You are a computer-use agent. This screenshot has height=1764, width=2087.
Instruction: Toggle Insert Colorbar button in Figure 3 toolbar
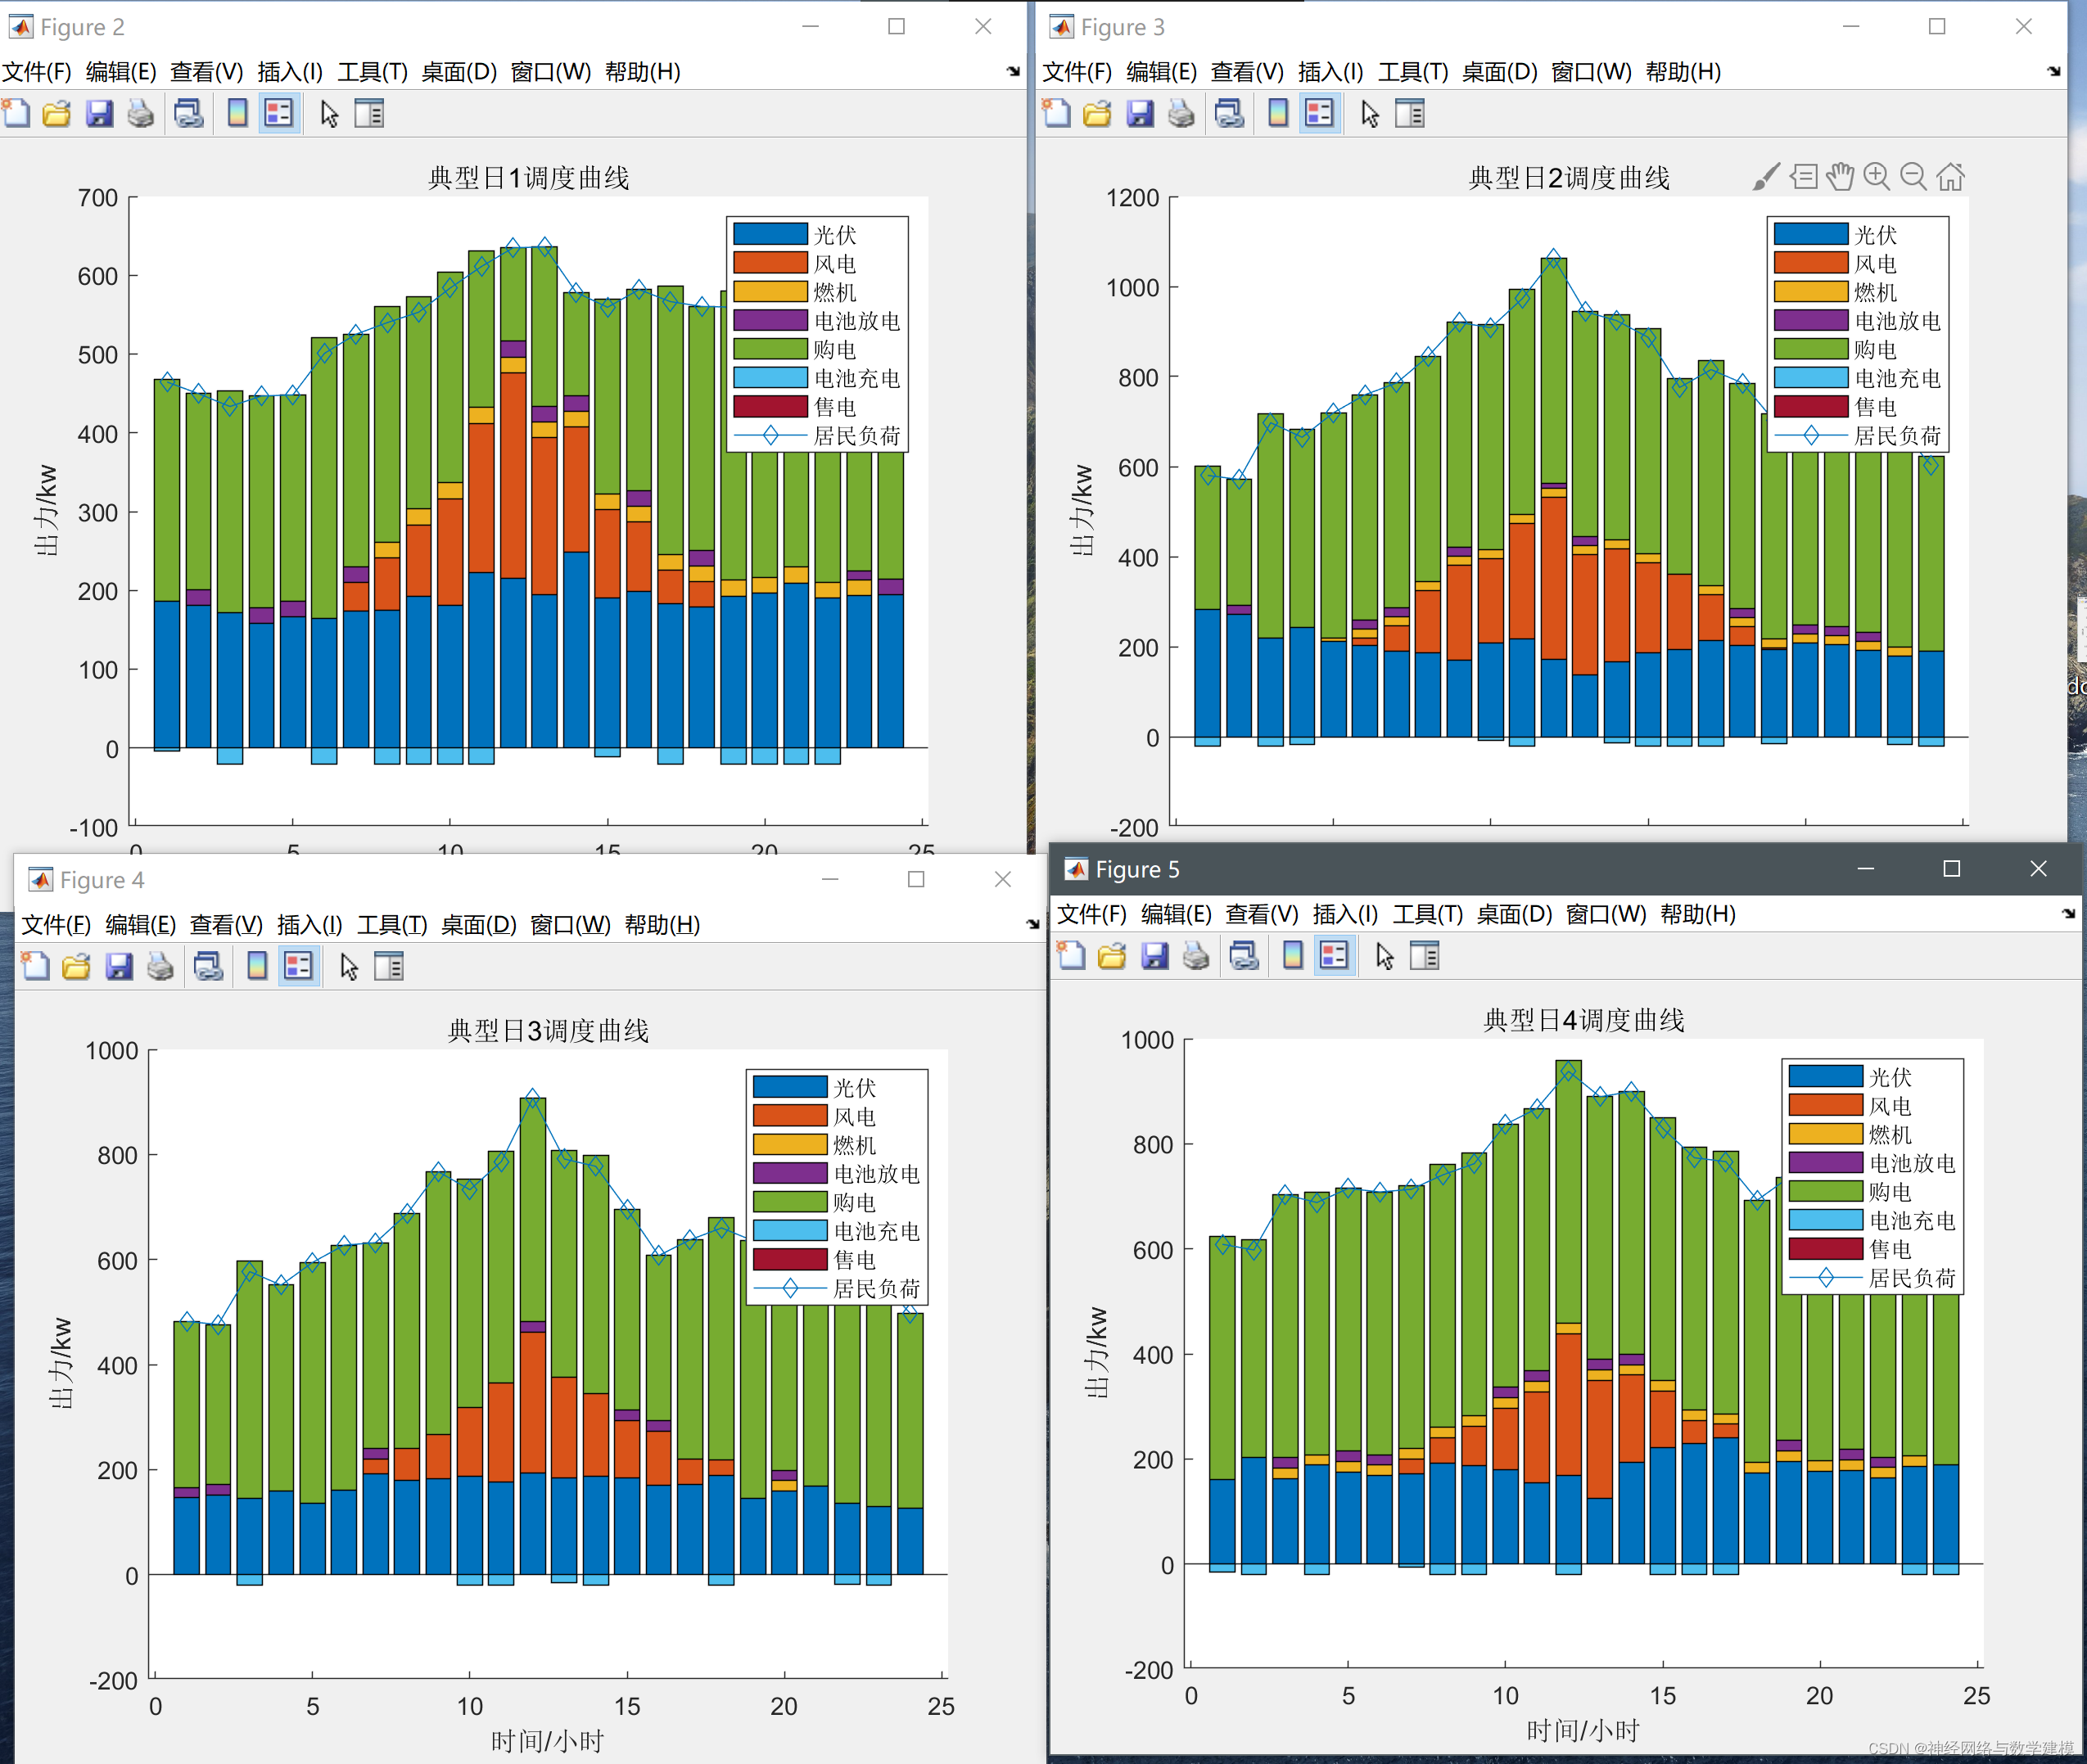pyautogui.click(x=1278, y=114)
